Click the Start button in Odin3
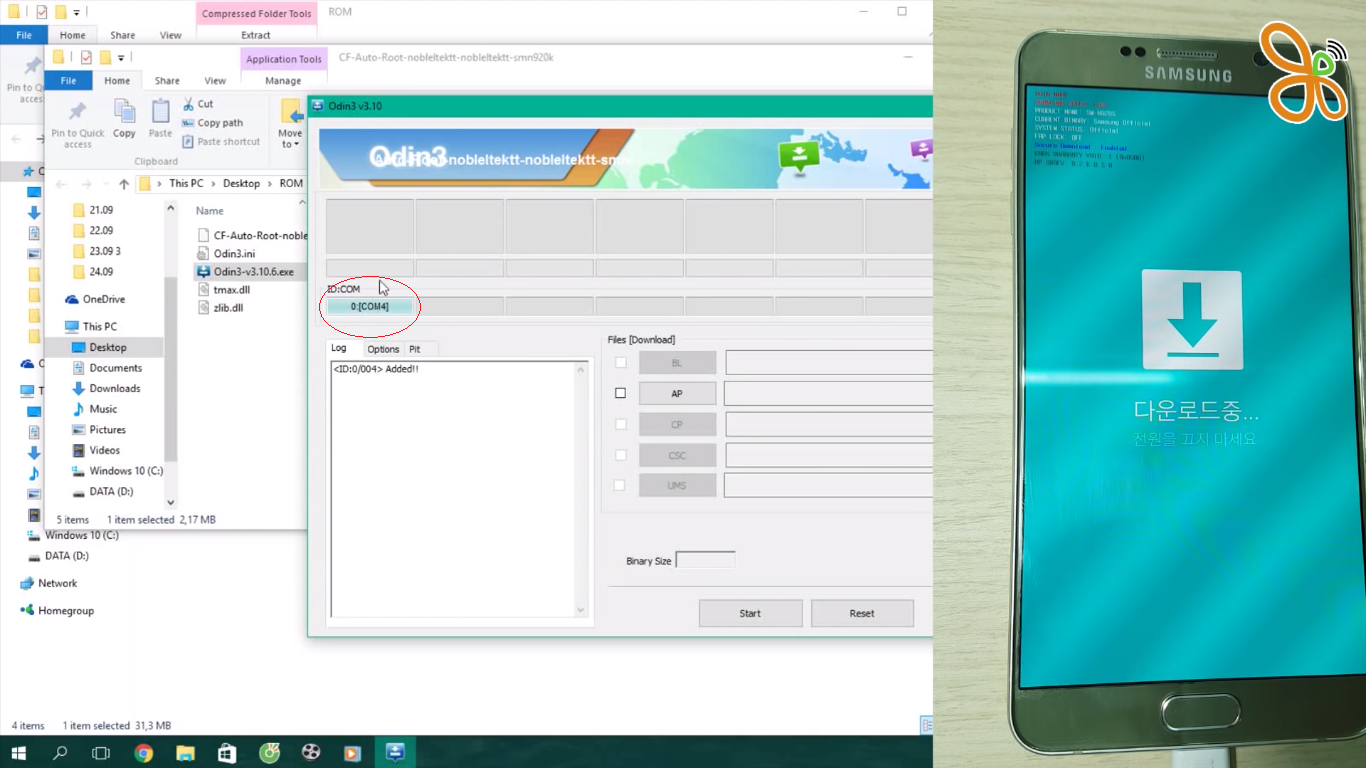The height and width of the screenshot is (768, 1366). coord(750,613)
